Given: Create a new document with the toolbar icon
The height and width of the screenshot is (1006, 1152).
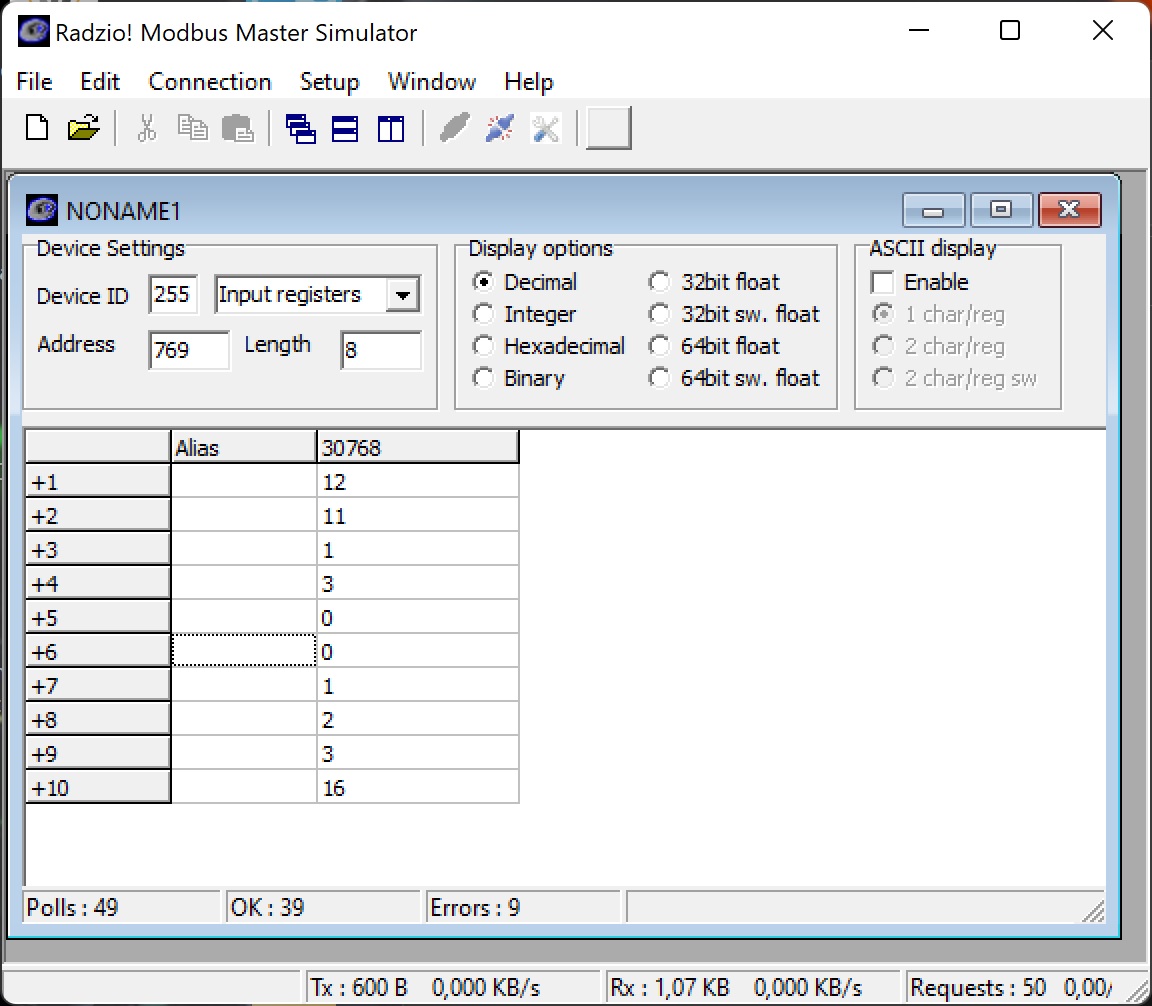Looking at the screenshot, I should coord(37,128).
